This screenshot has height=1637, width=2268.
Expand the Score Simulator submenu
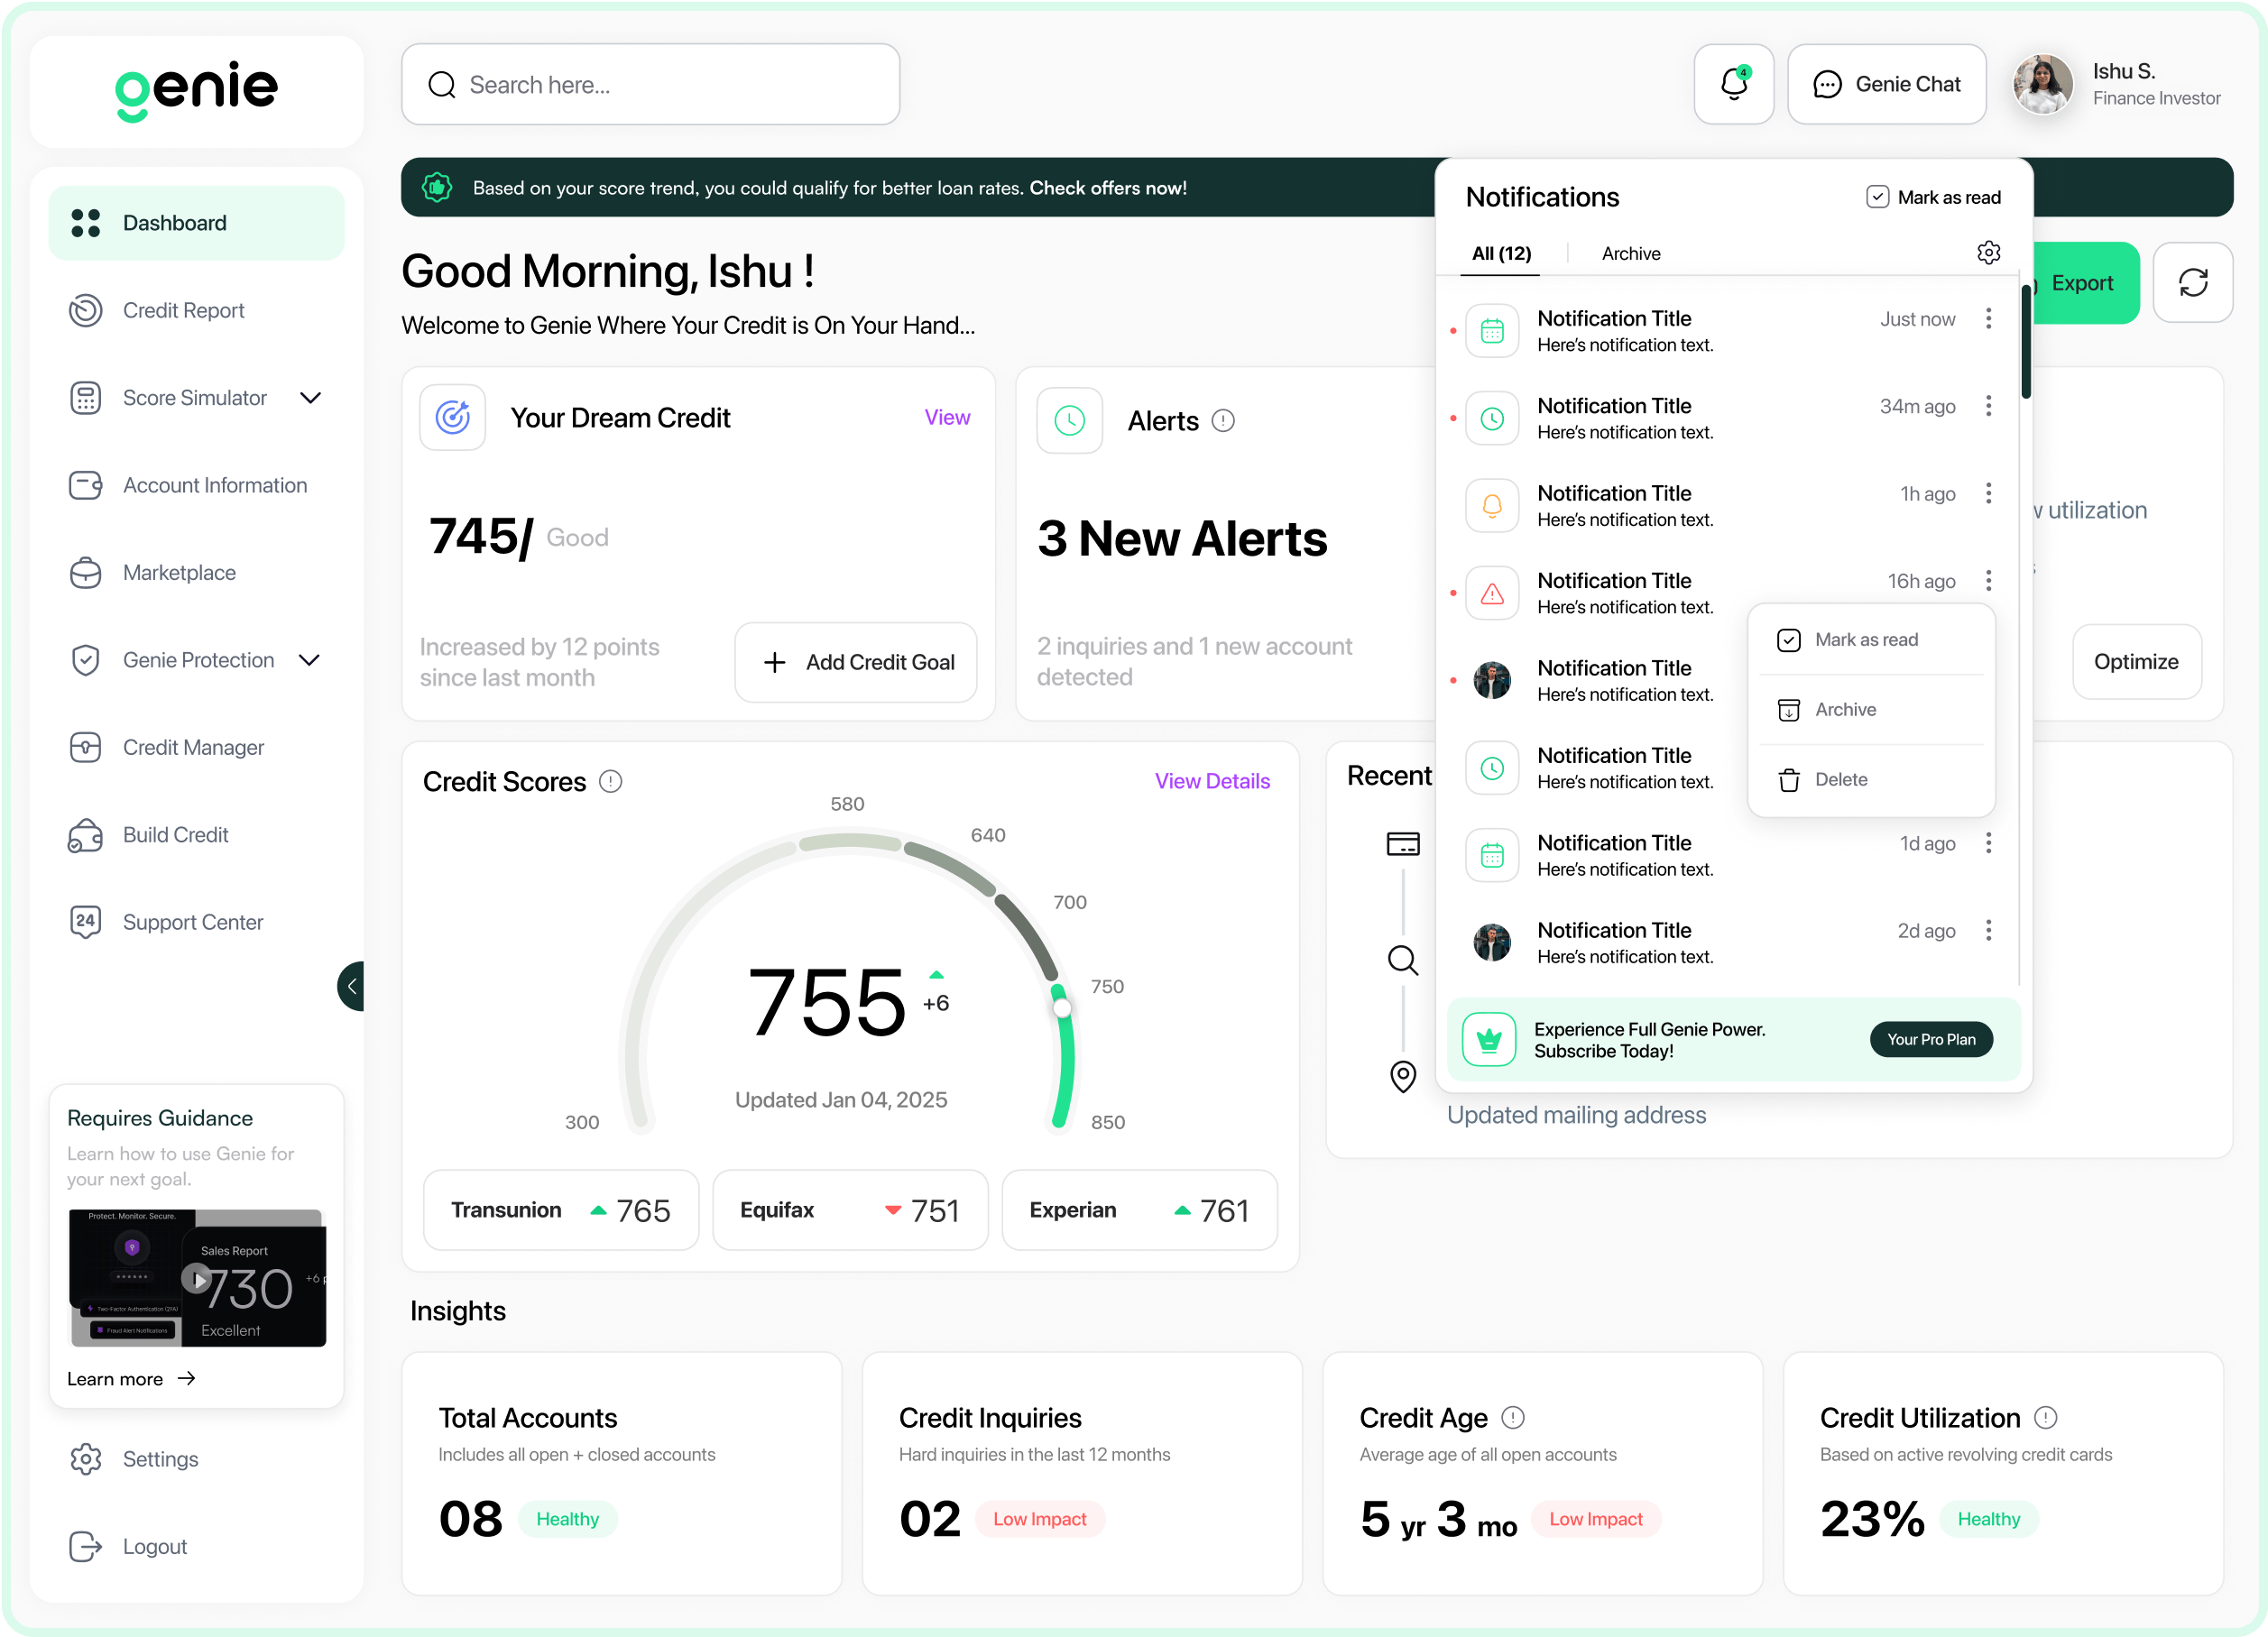click(311, 398)
